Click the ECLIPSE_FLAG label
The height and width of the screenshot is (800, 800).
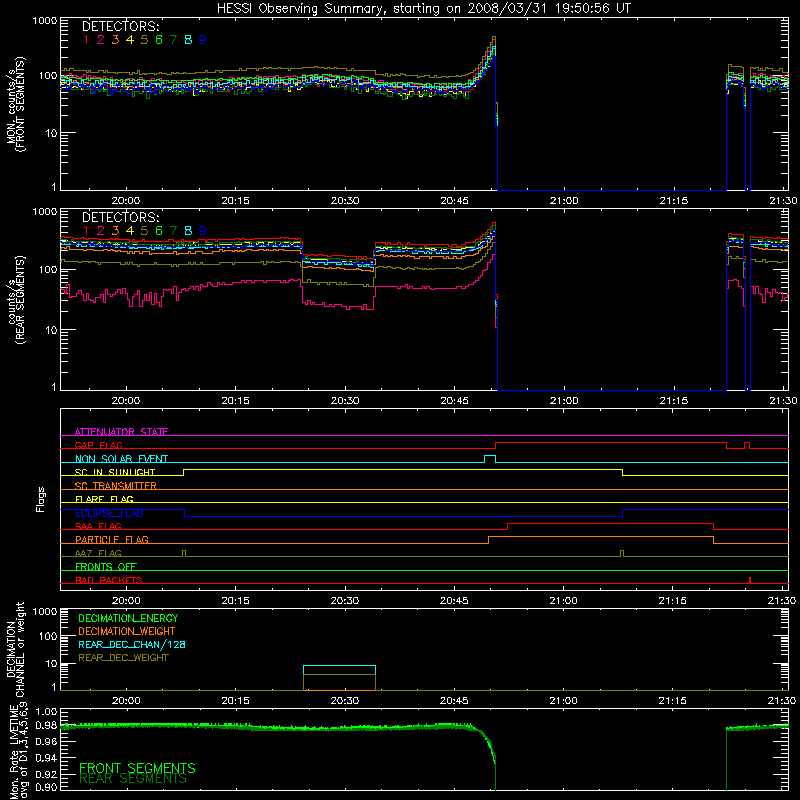109,513
